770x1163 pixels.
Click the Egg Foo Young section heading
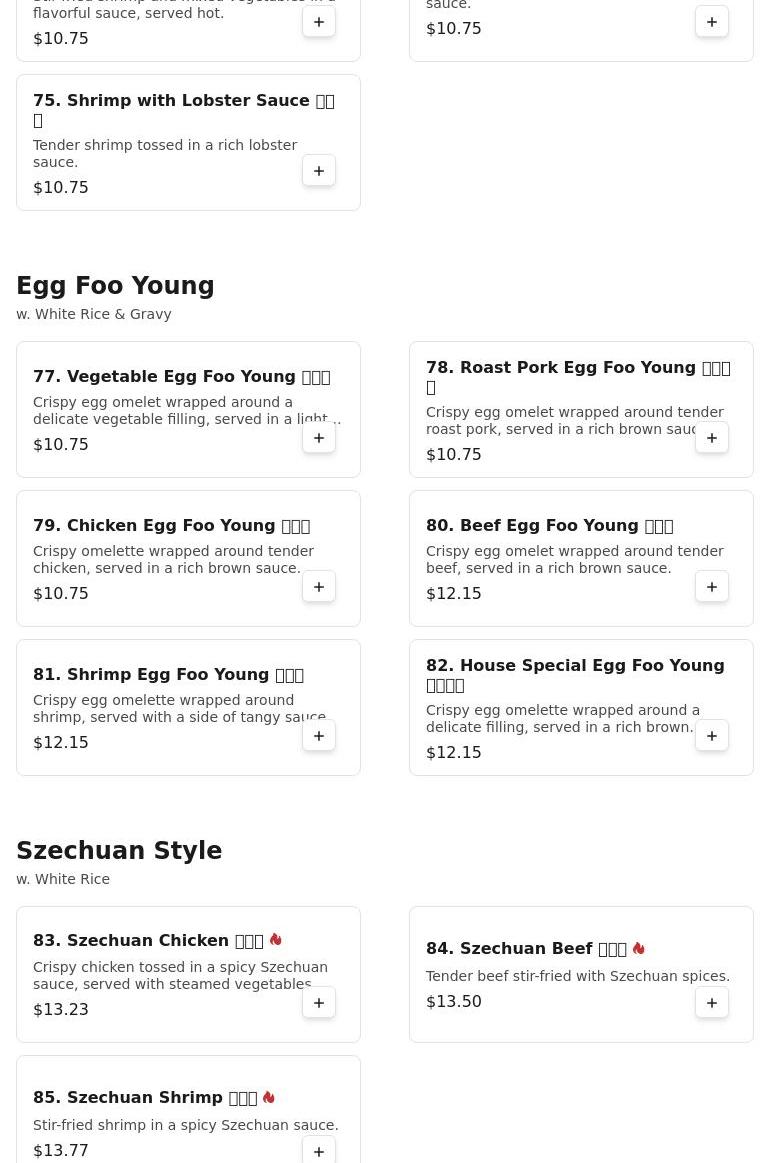tap(115, 286)
